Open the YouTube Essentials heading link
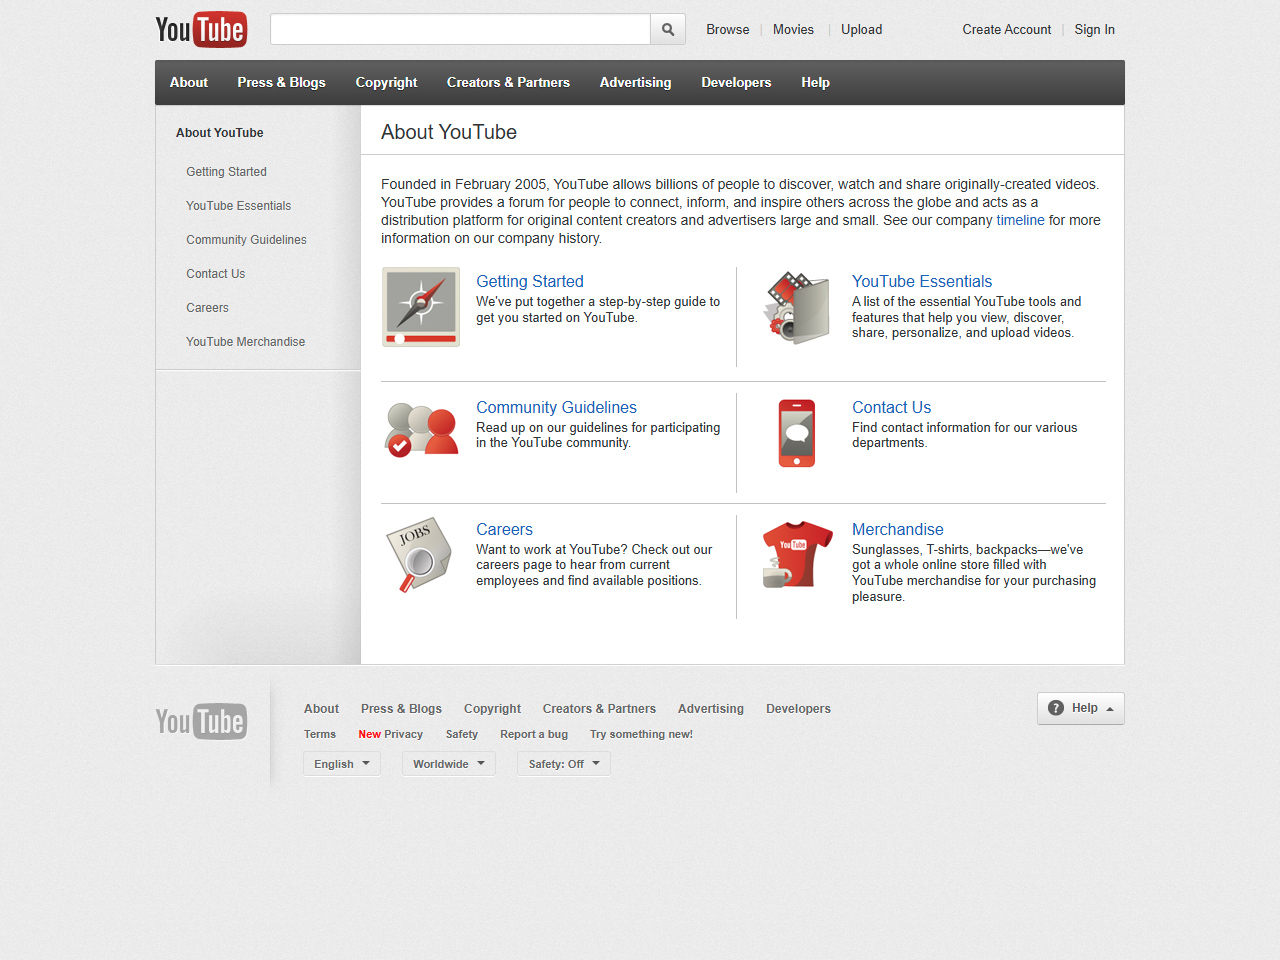Screen dimensions: 1280x960 [922, 282]
